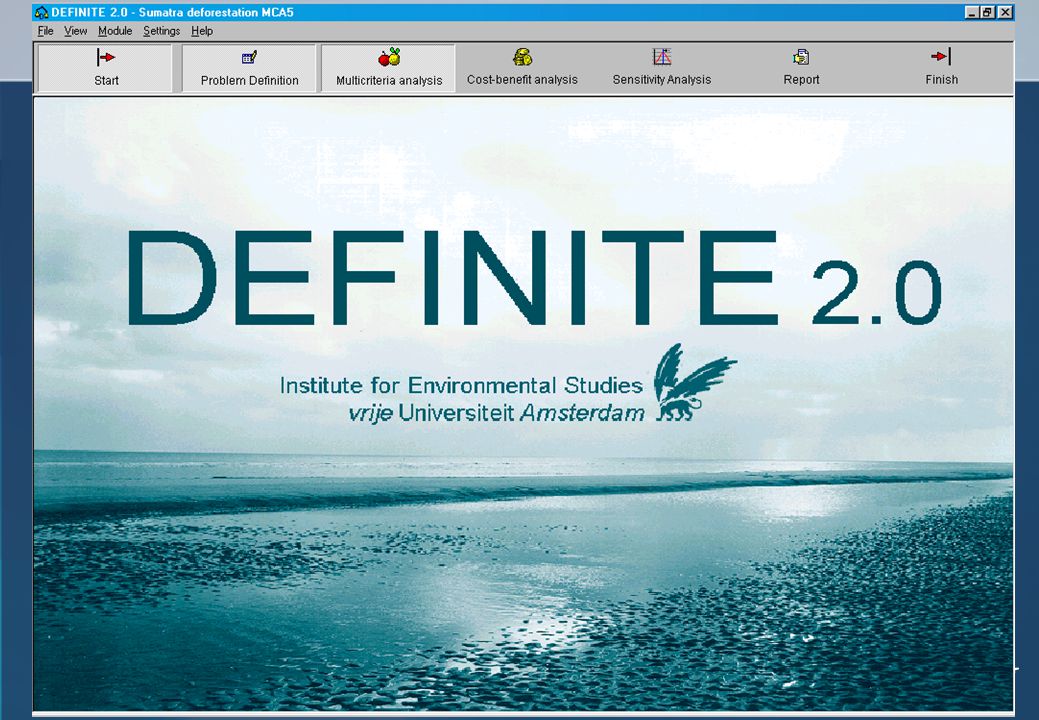This screenshot has width=1039, height=720.
Task: Open Multicriteria analysis module
Action: [x=388, y=68]
